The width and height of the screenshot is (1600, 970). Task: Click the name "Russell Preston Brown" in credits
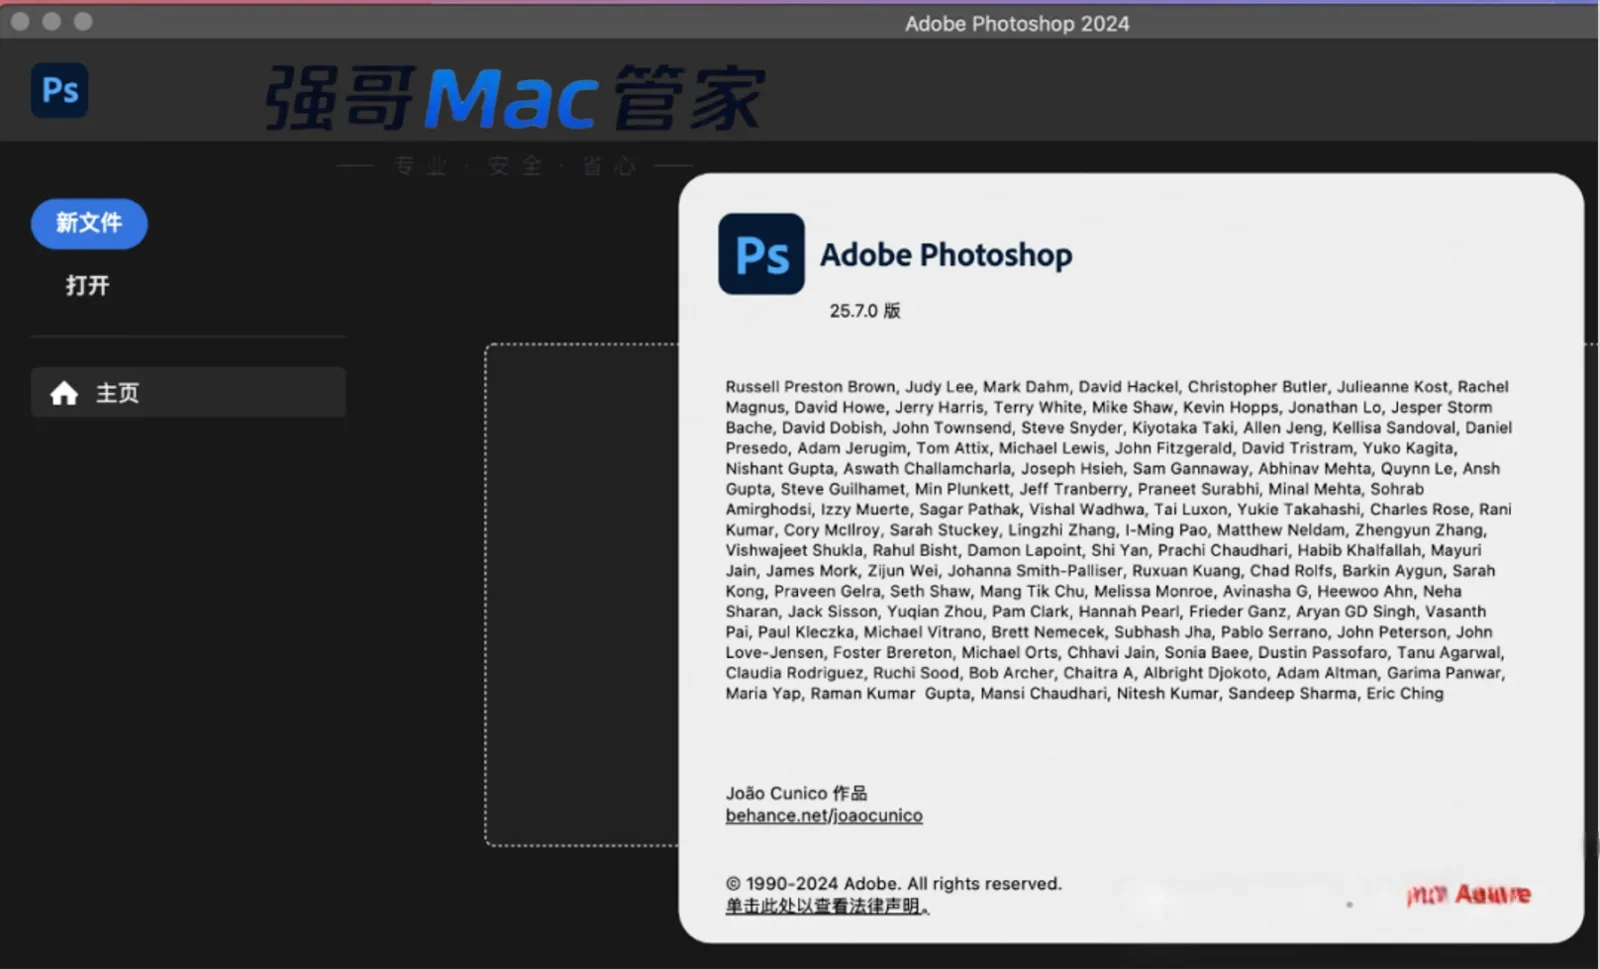(x=811, y=387)
